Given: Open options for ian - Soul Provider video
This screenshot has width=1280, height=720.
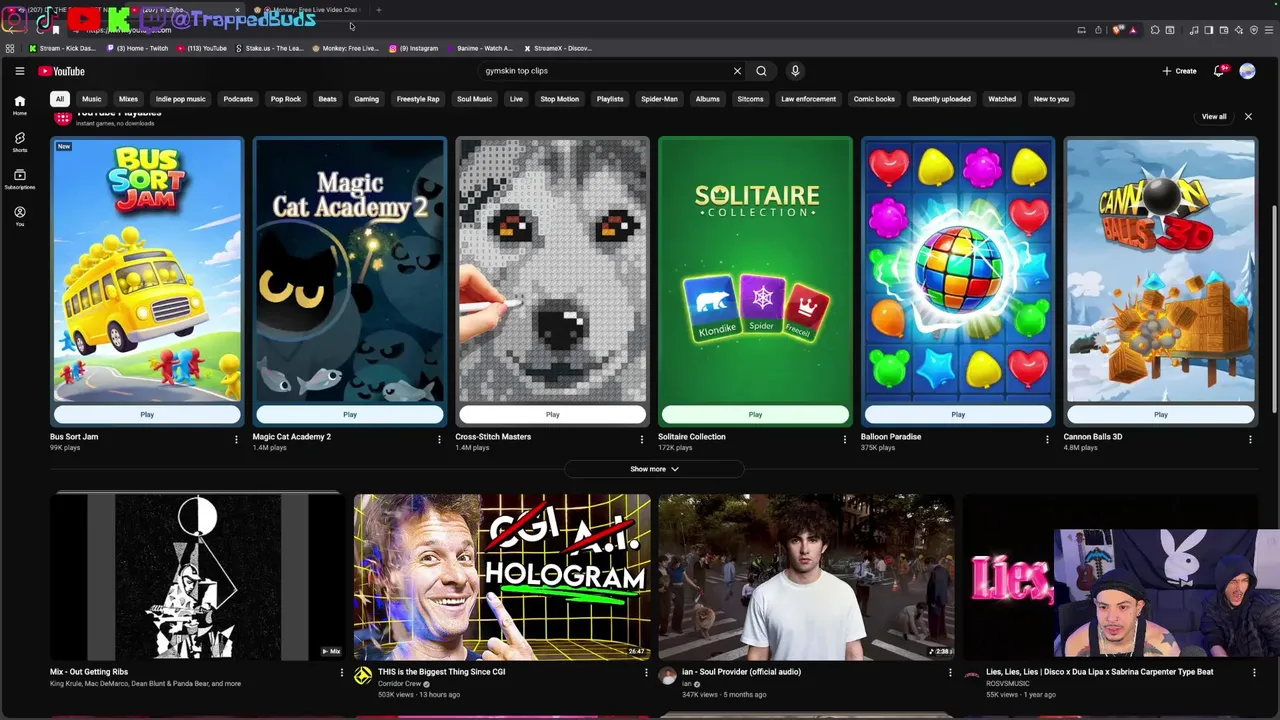Looking at the screenshot, I should [950, 673].
